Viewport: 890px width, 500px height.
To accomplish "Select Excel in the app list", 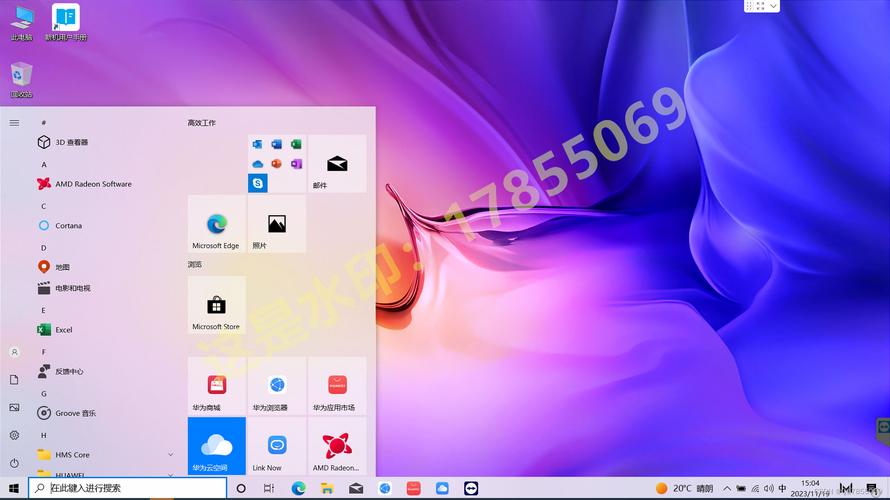I will click(64, 329).
